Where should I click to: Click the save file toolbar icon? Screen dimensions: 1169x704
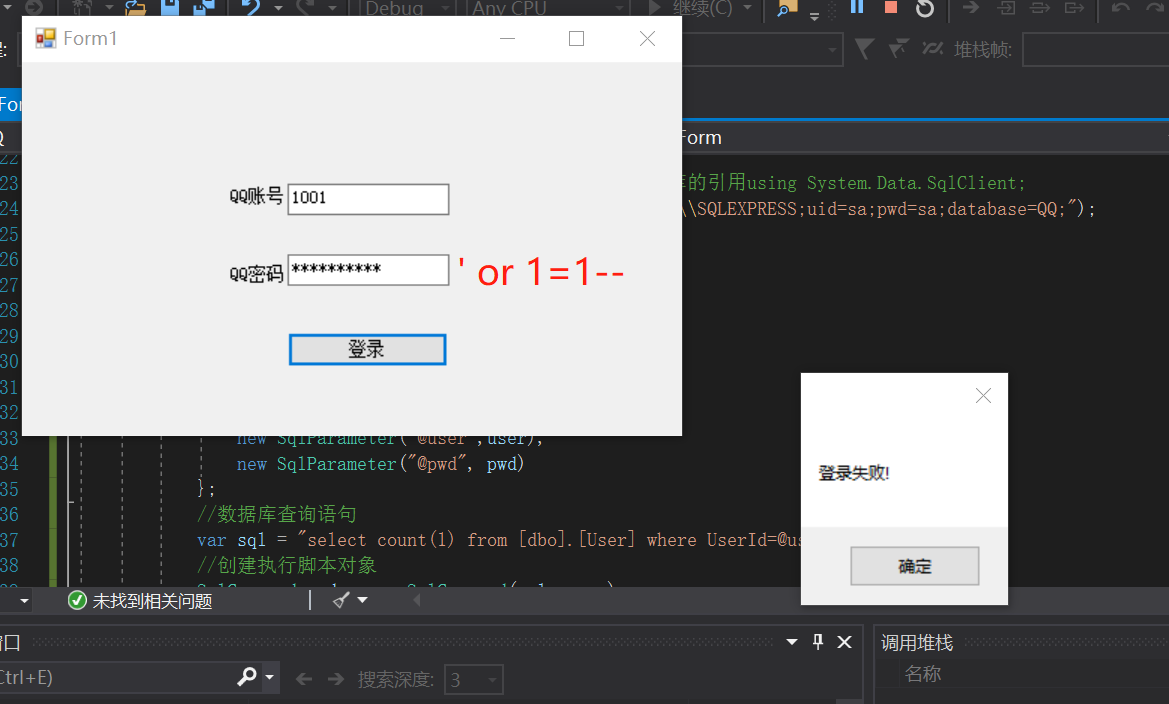[x=170, y=8]
